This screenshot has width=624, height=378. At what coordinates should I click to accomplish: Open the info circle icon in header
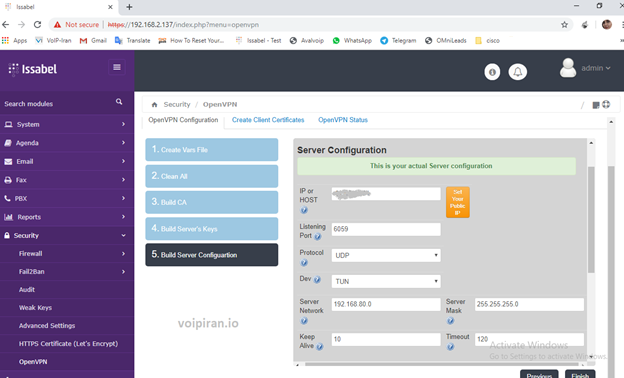pos(492,72)
